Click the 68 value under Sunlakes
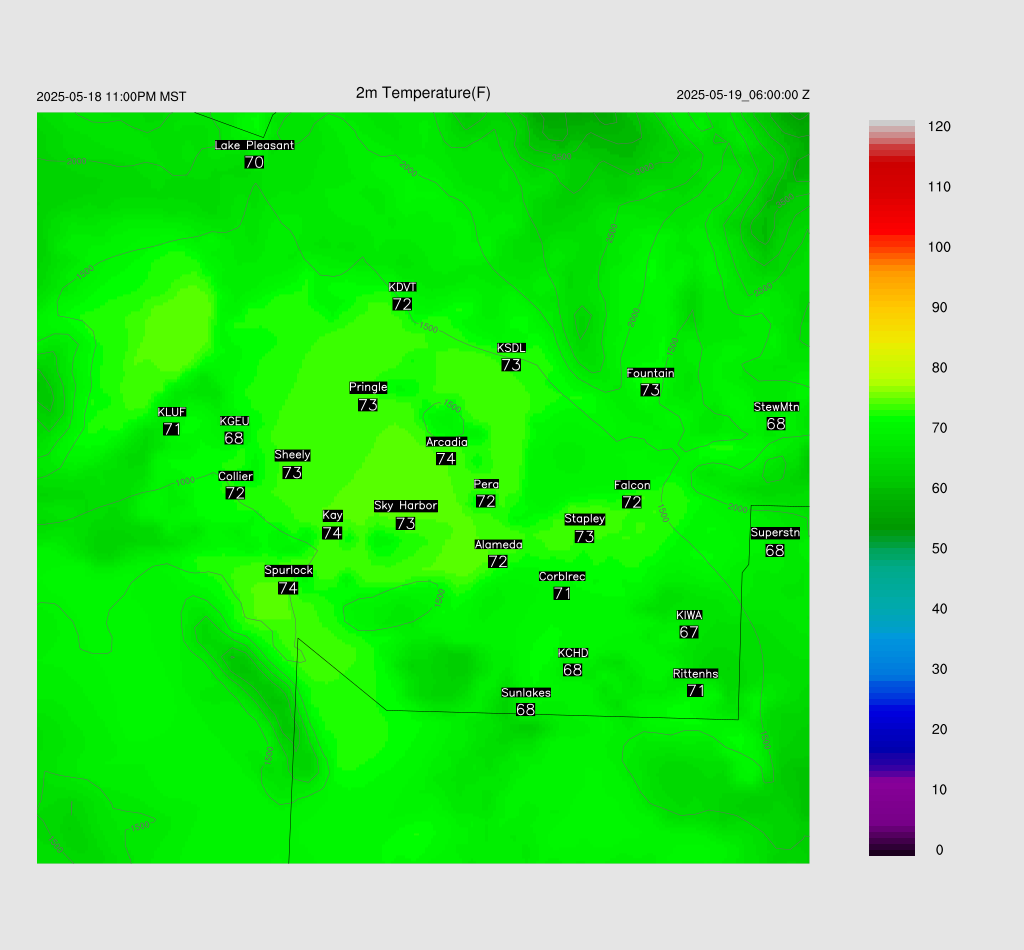The image size is (1024, 950). point(526,710)
